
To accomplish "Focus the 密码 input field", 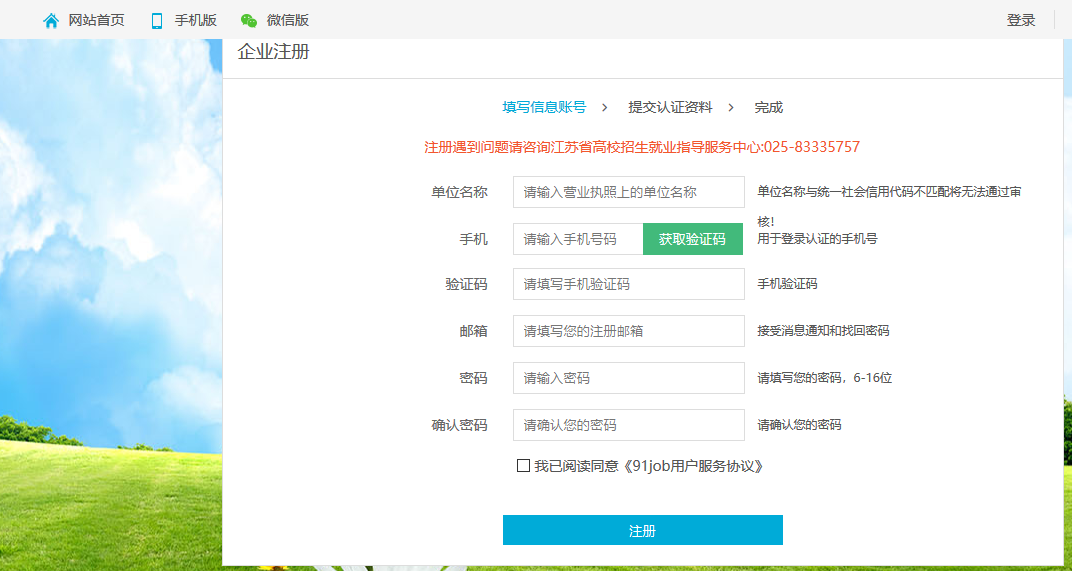I will 628,378.
